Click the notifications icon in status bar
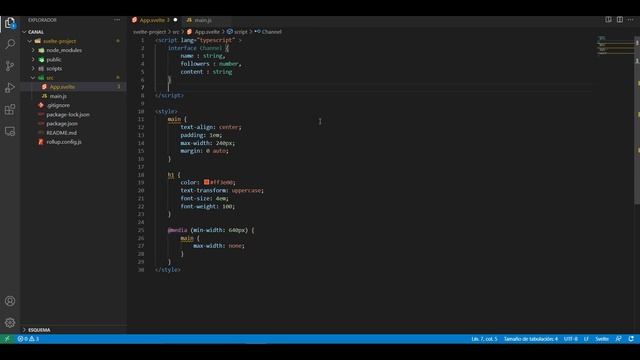This screenshot has width=640, height=360. pos(631,339)
